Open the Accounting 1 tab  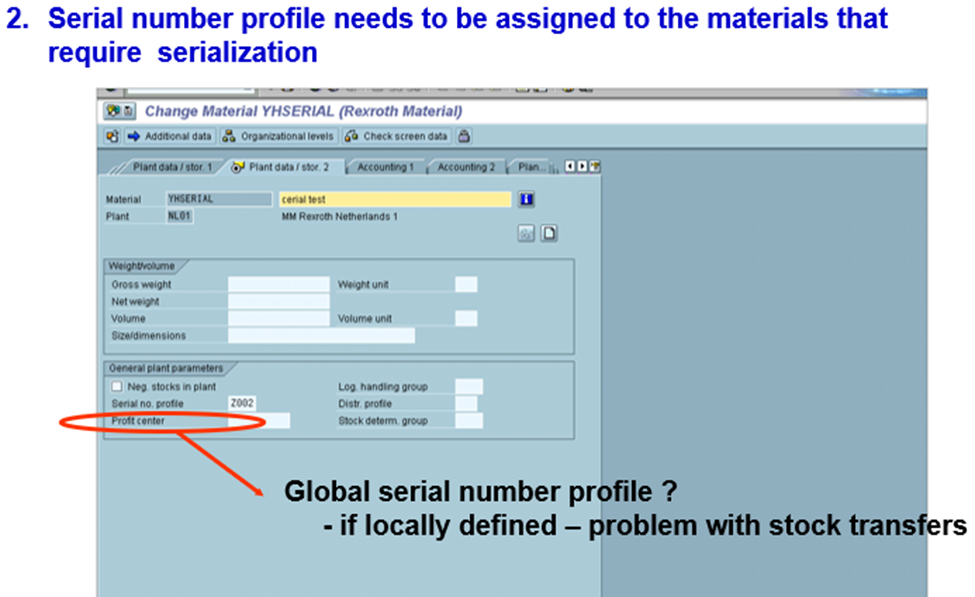[x=385, y=167]
